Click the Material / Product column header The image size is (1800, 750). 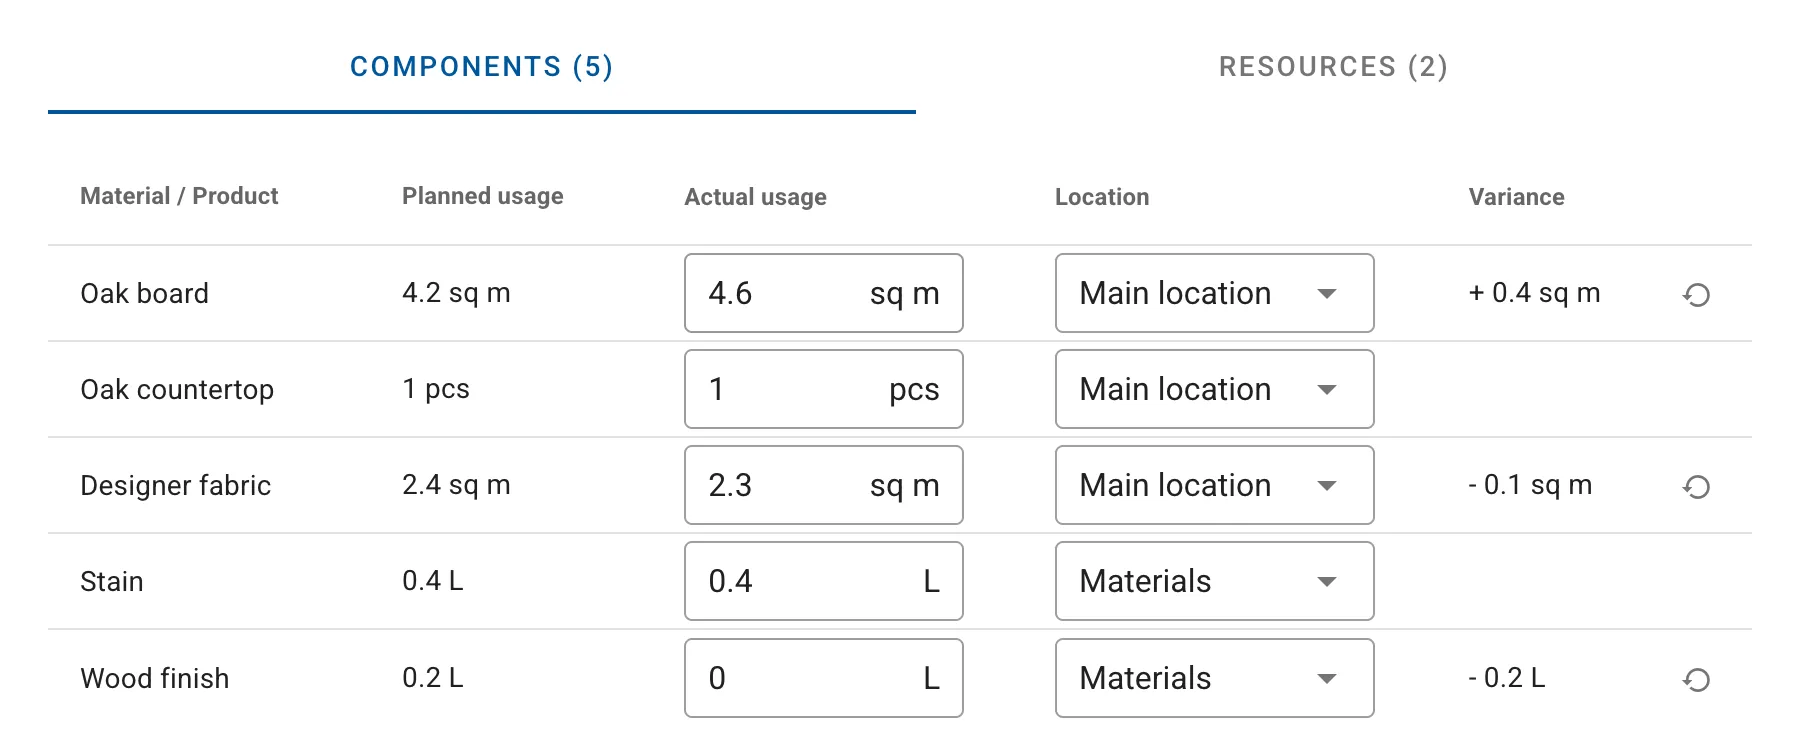179,196
